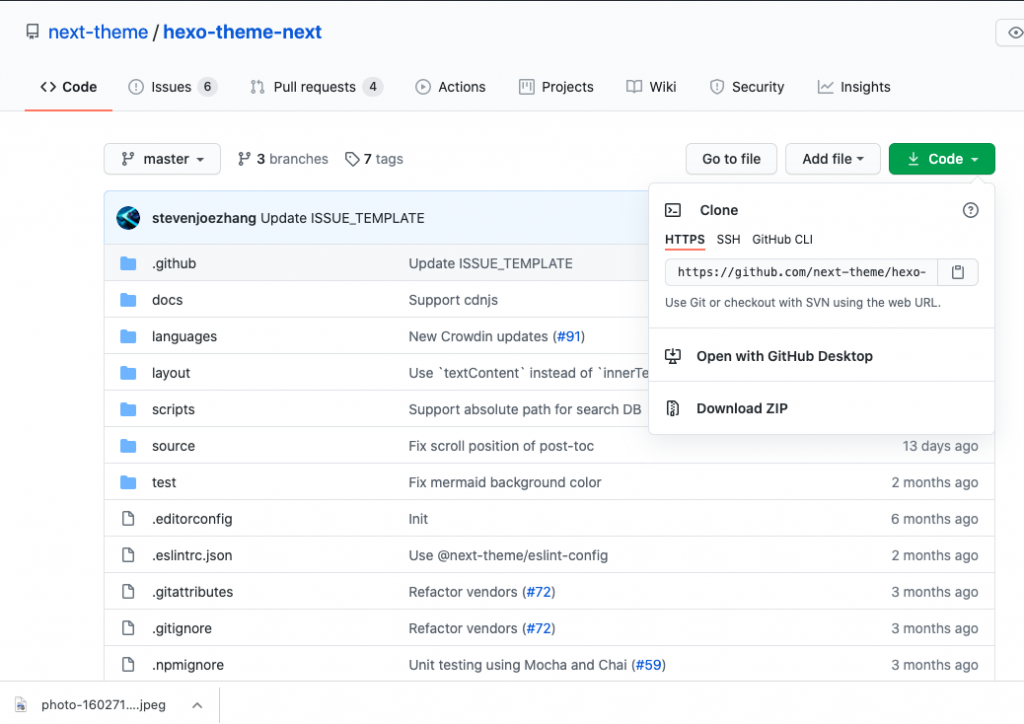Open the Issues tab

[x=172, y=87]
